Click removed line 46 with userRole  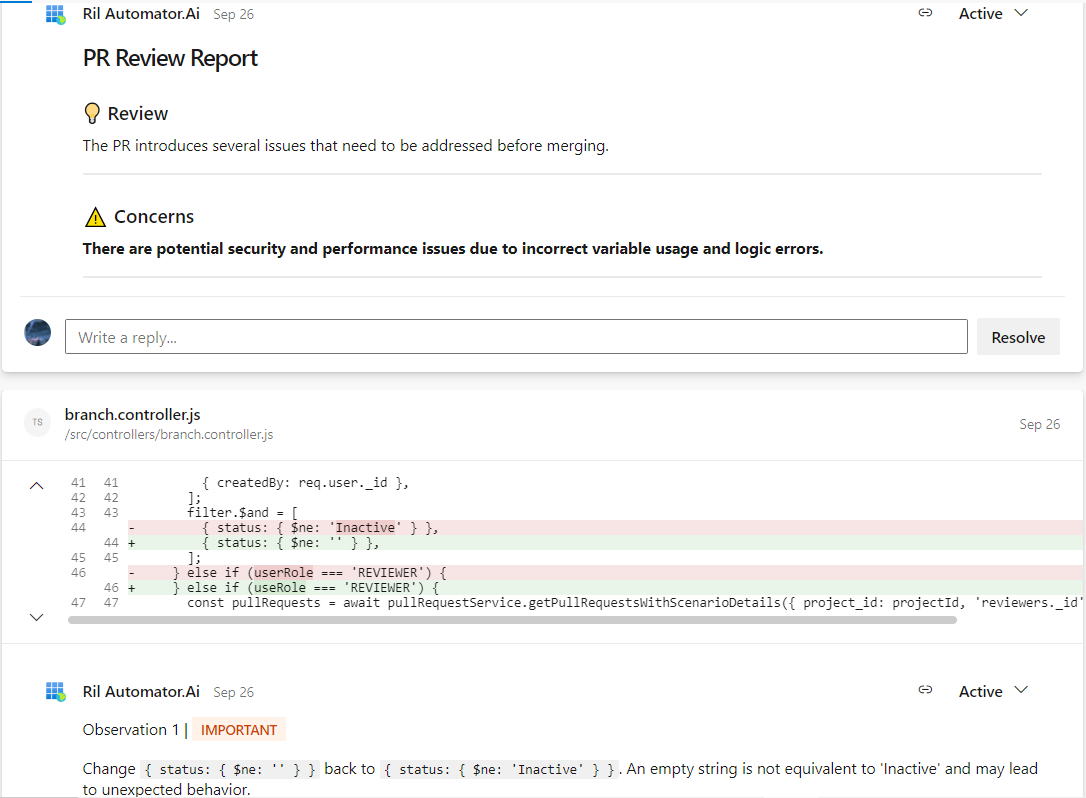[x=605, y=573]
